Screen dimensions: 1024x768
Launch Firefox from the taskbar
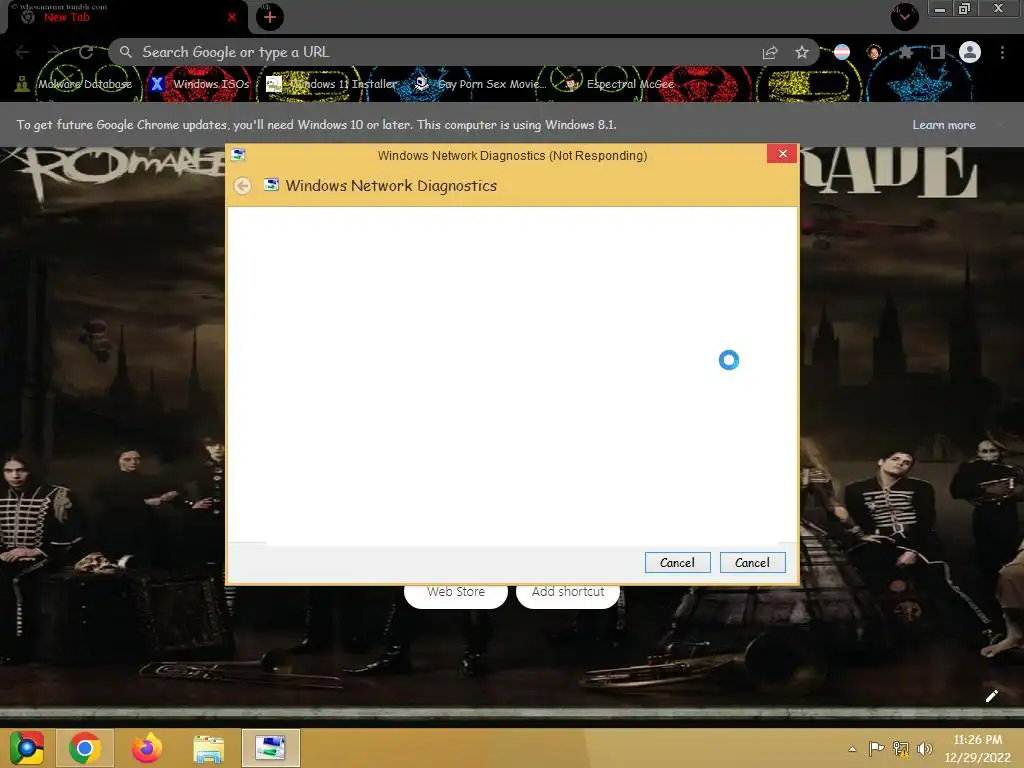tap(147, 748)
